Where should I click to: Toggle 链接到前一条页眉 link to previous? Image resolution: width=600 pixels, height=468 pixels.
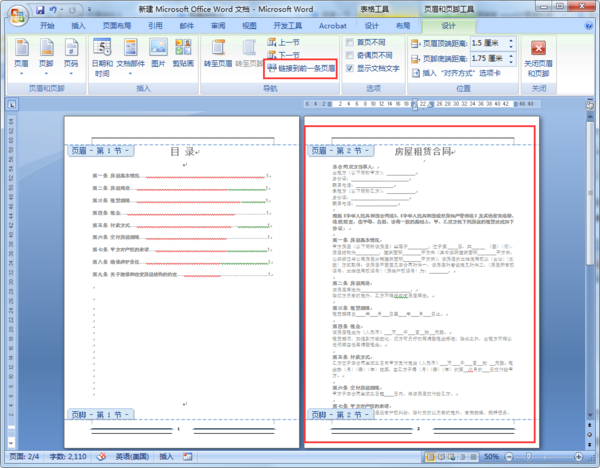pos(300,68)
